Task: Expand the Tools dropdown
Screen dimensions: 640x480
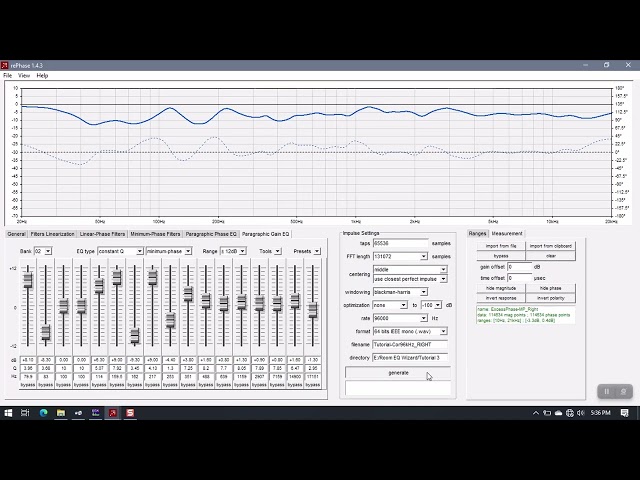Action: [278, 251]
